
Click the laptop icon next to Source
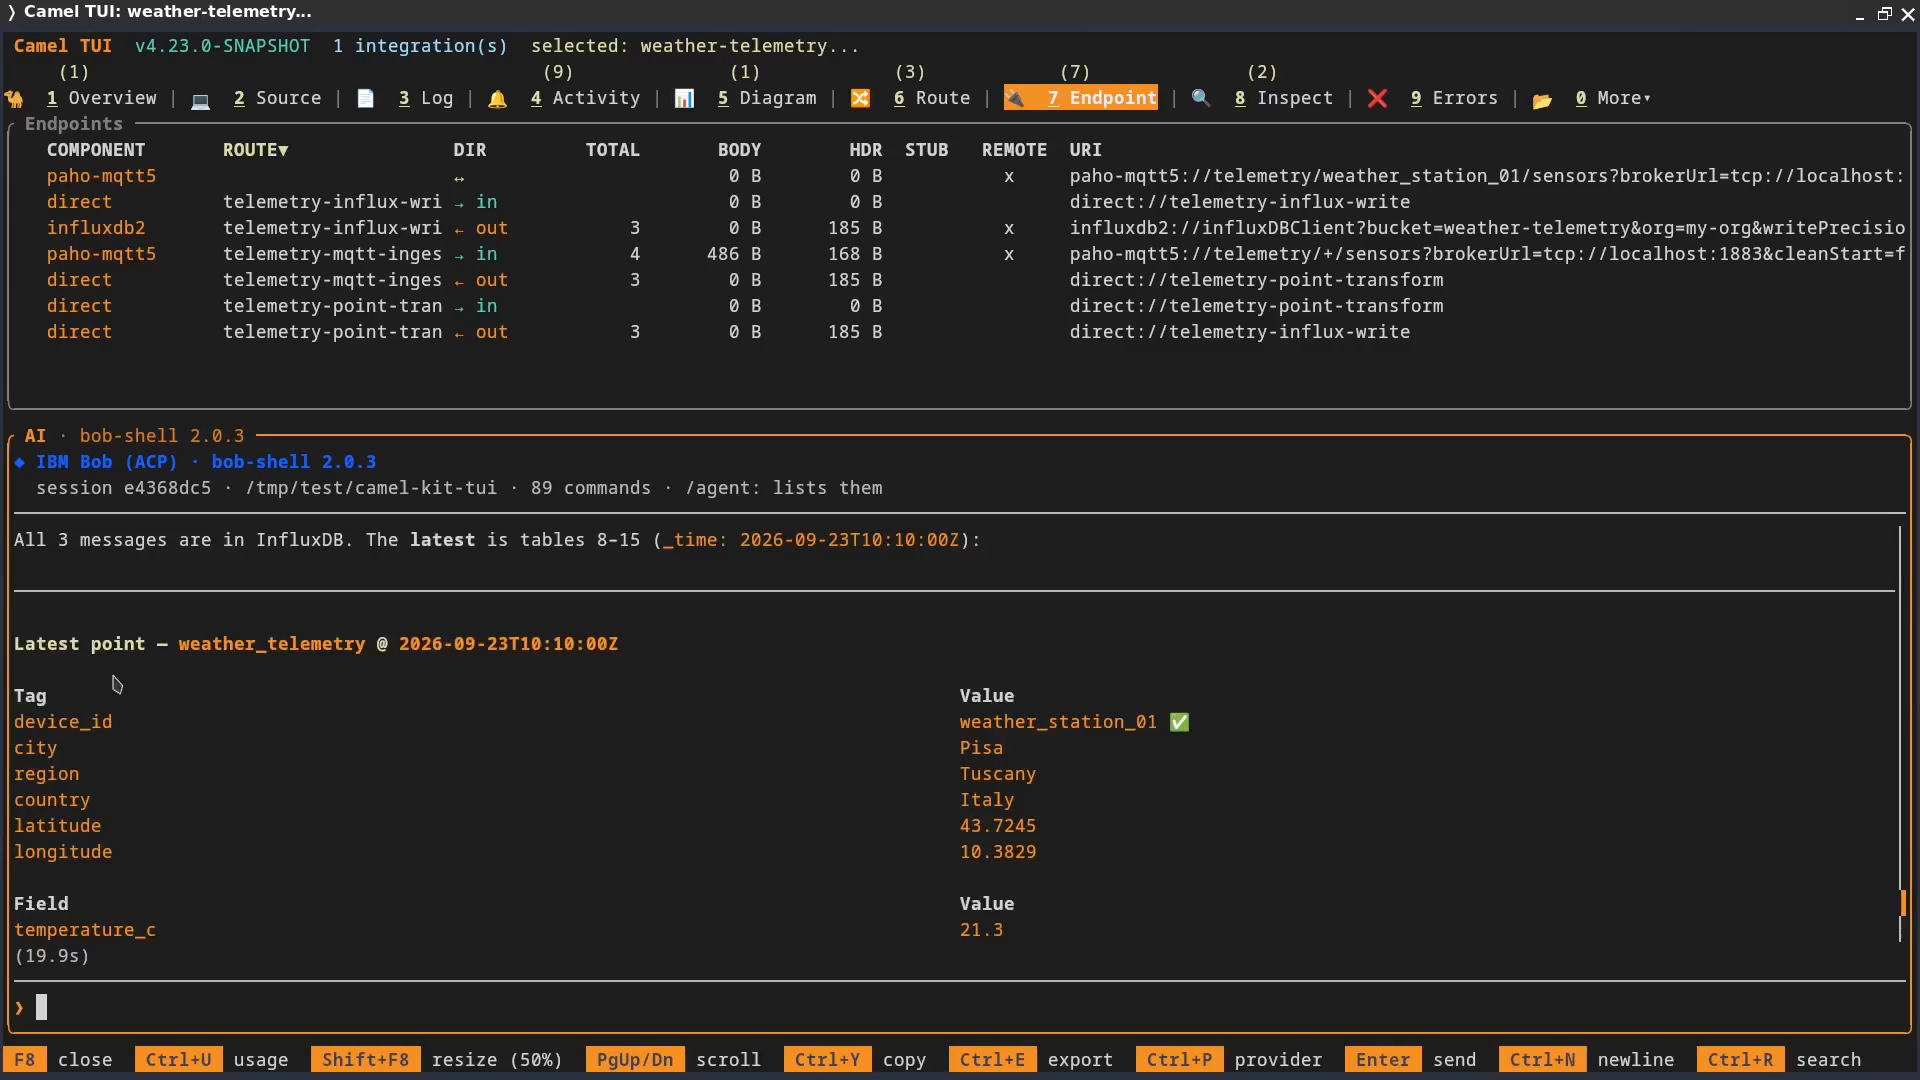tap(200, 99)
